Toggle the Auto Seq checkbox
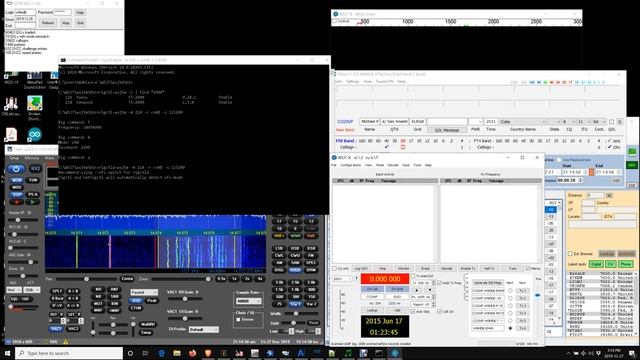 pos(413,311)
